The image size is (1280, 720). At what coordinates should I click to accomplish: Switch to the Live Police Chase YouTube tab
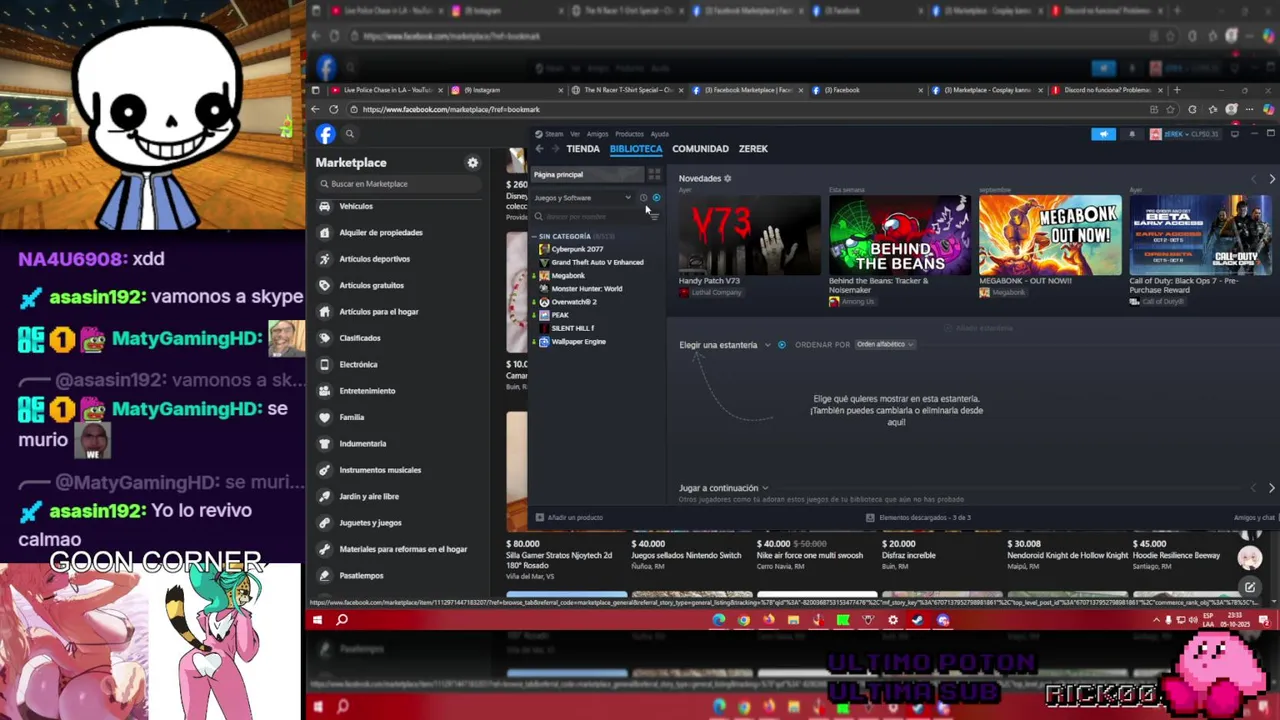[387, 90]
